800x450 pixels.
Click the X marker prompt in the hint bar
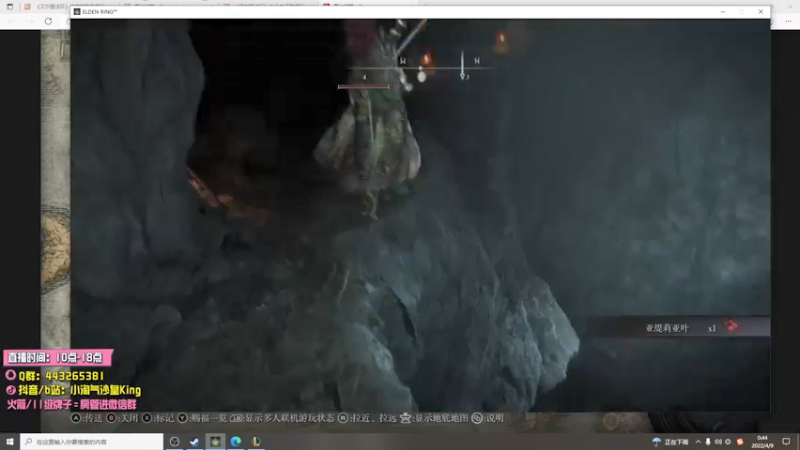pyautogui.click(x=158, y=418)
